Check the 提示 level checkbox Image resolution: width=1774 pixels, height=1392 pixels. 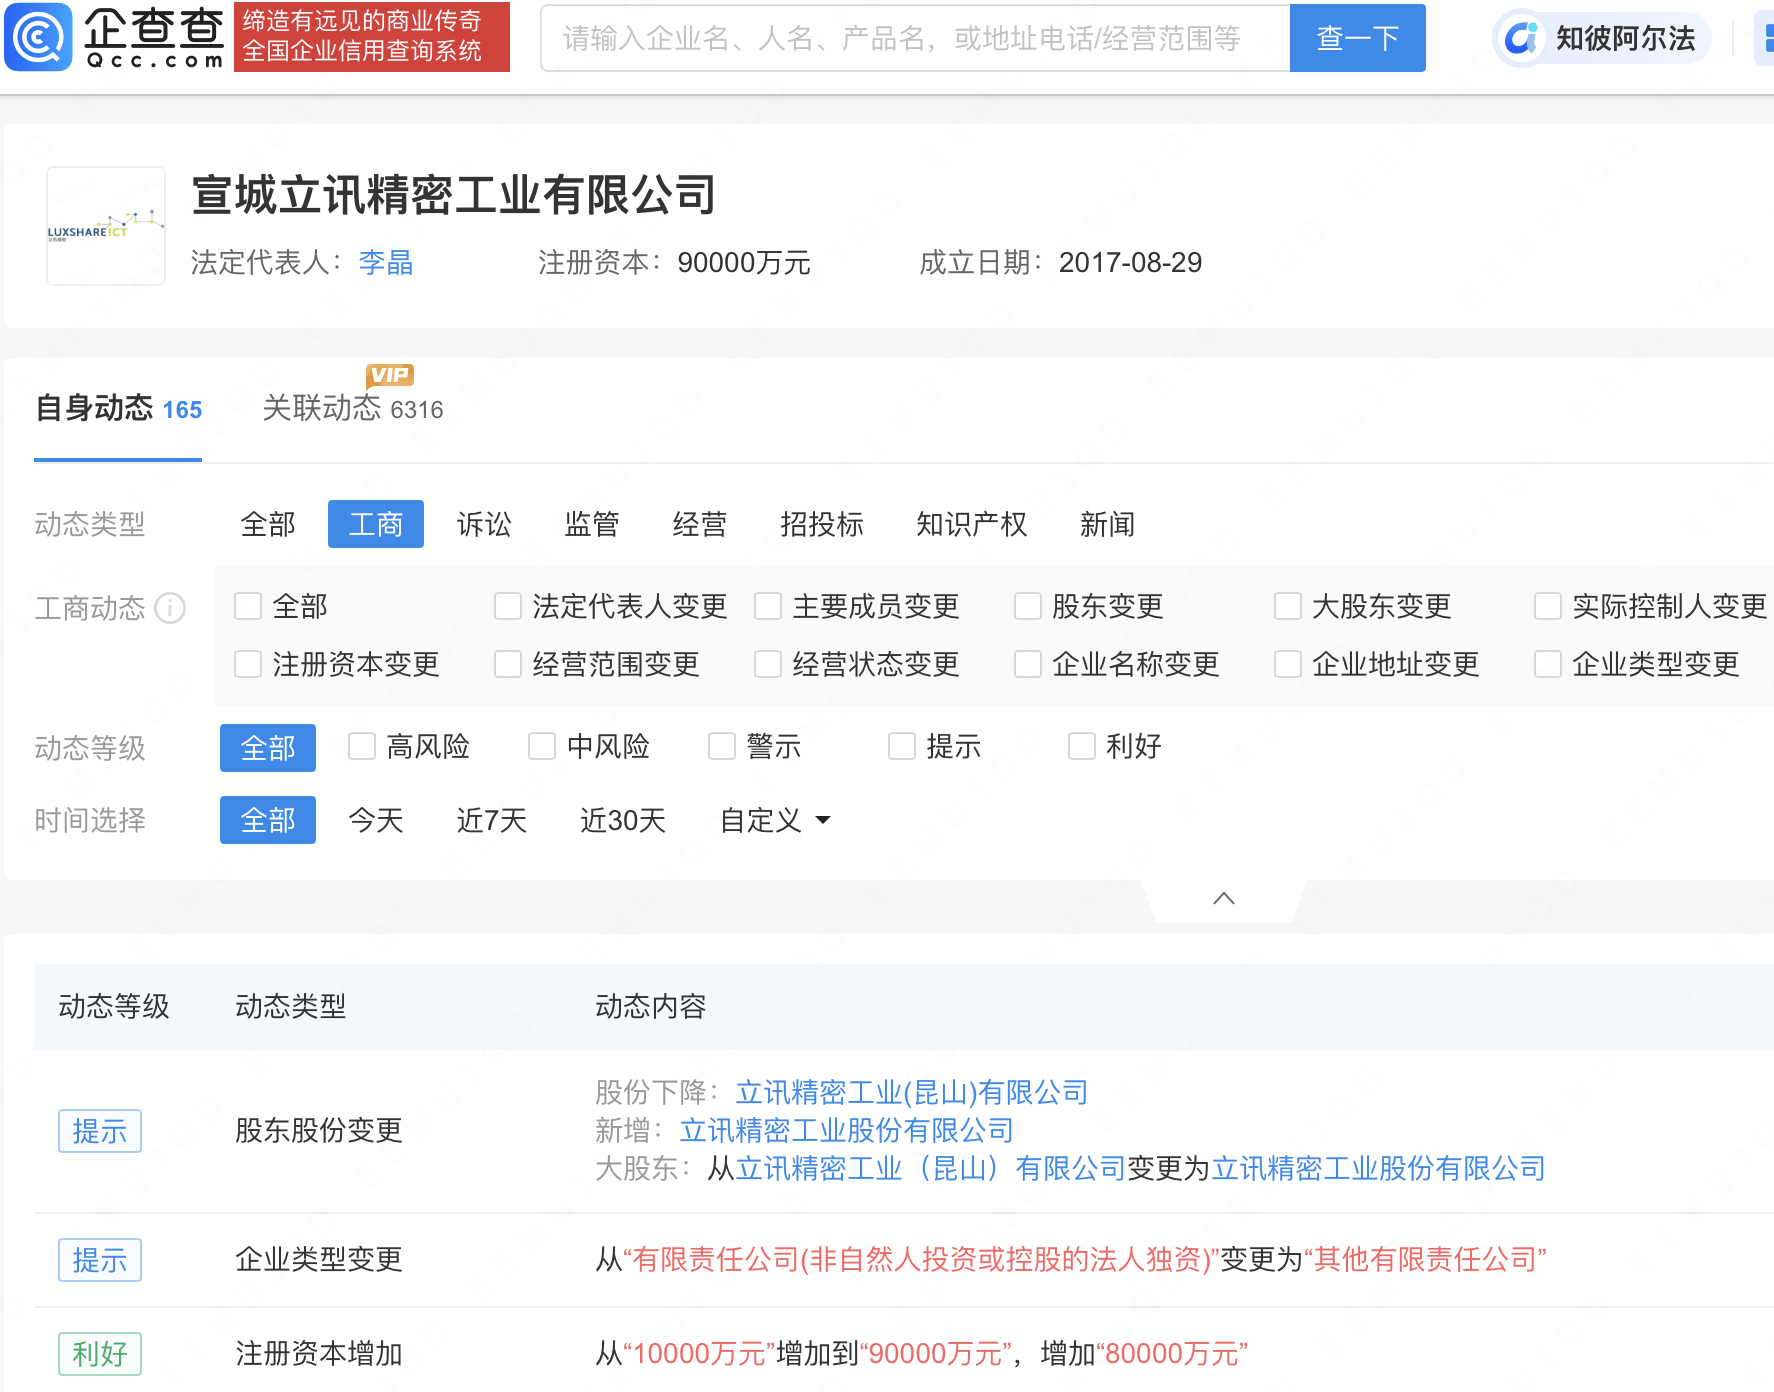click(902, 746)
